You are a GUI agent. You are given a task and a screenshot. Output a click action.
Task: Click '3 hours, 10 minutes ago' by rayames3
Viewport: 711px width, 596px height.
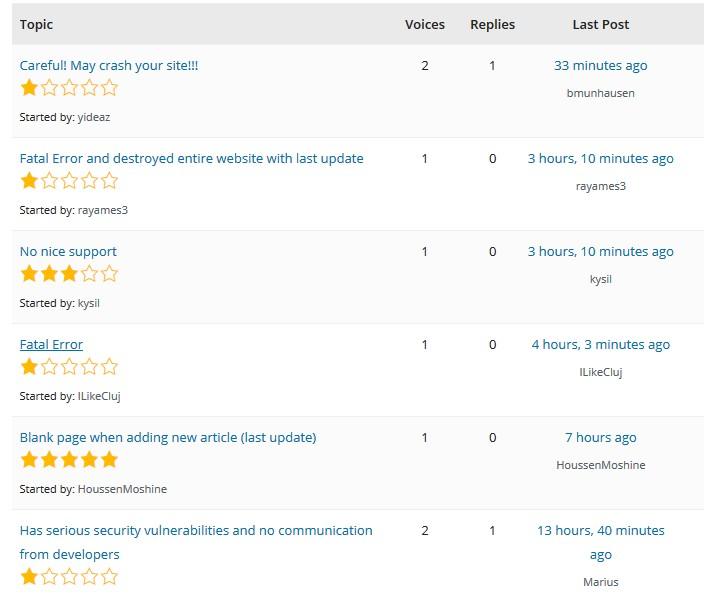point(600,158)
